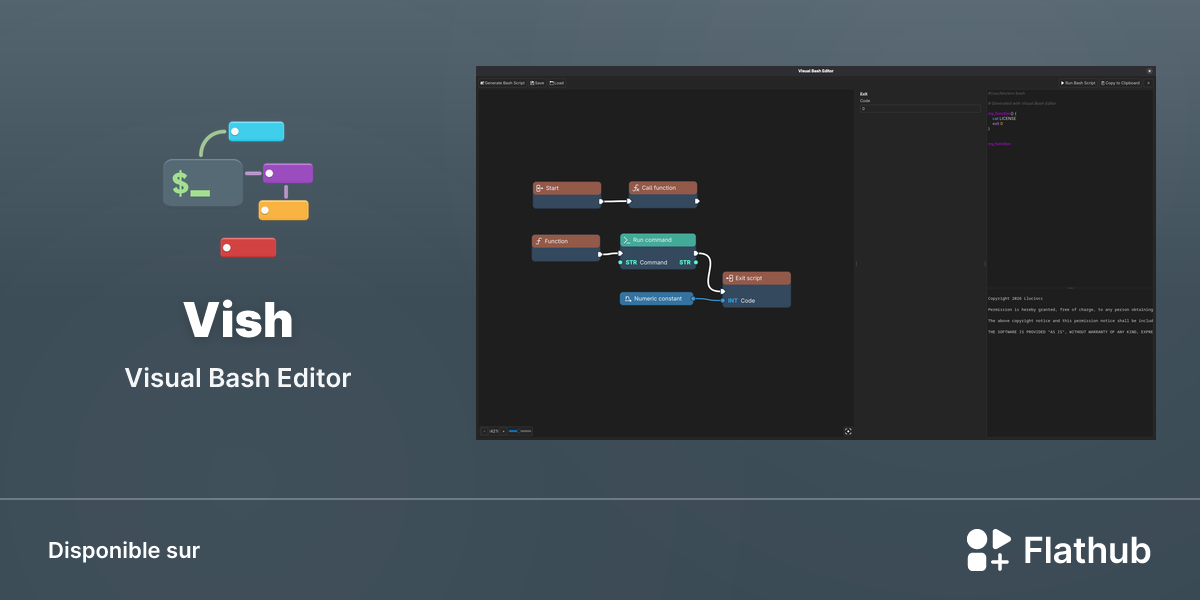Click the Exit script node icon
Image resolution: width=1200 pixels, height=600 pixels.
(x=729, y=278)
